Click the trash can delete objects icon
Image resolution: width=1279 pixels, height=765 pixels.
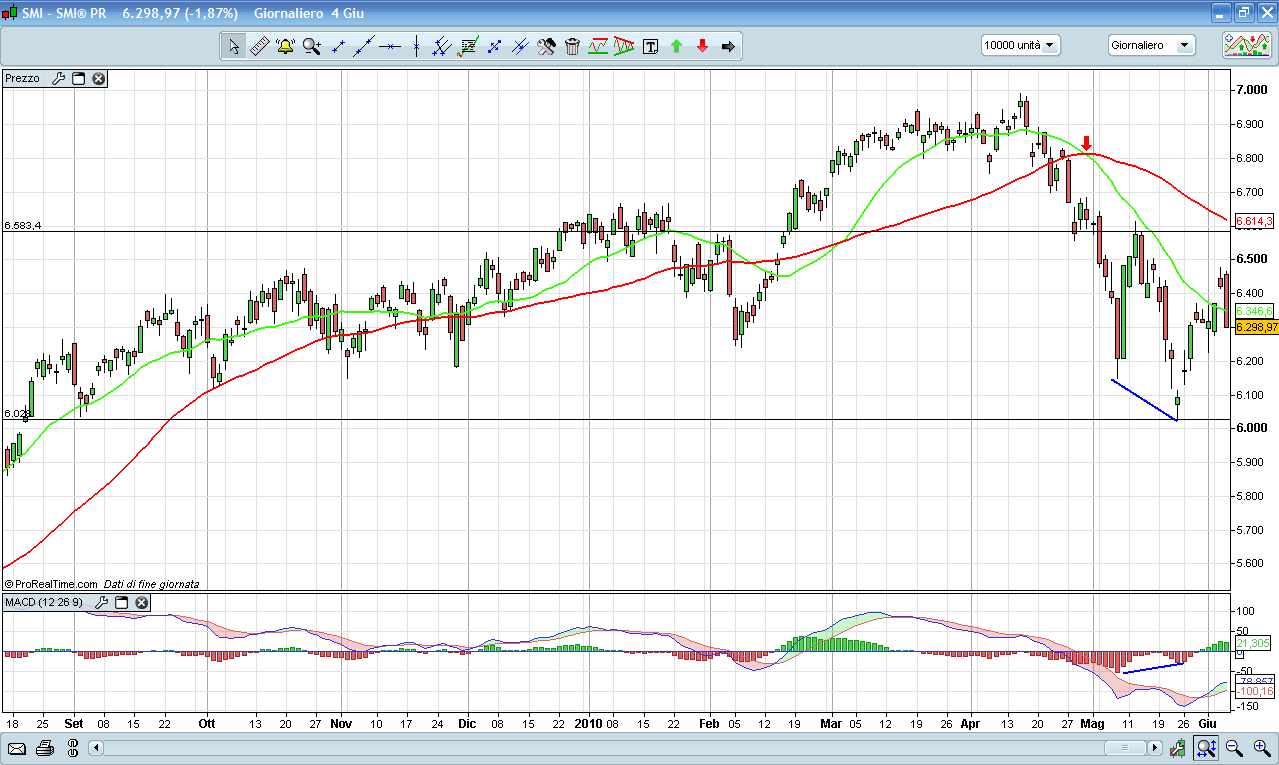point(572,46)
